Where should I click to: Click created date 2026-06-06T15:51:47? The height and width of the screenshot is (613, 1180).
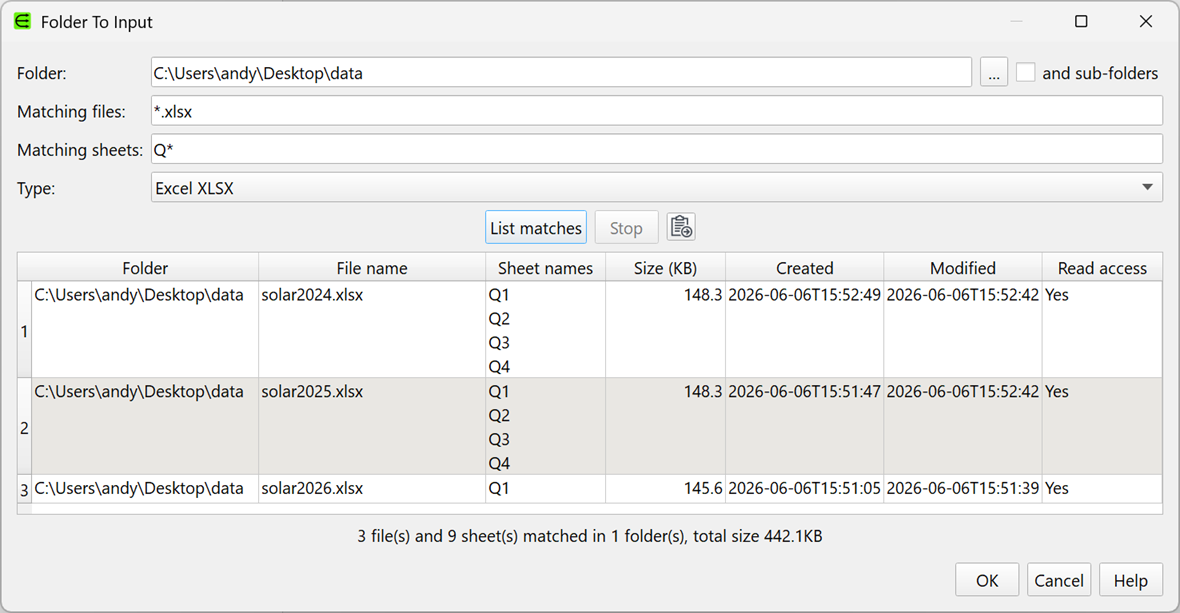click(804, 391)
